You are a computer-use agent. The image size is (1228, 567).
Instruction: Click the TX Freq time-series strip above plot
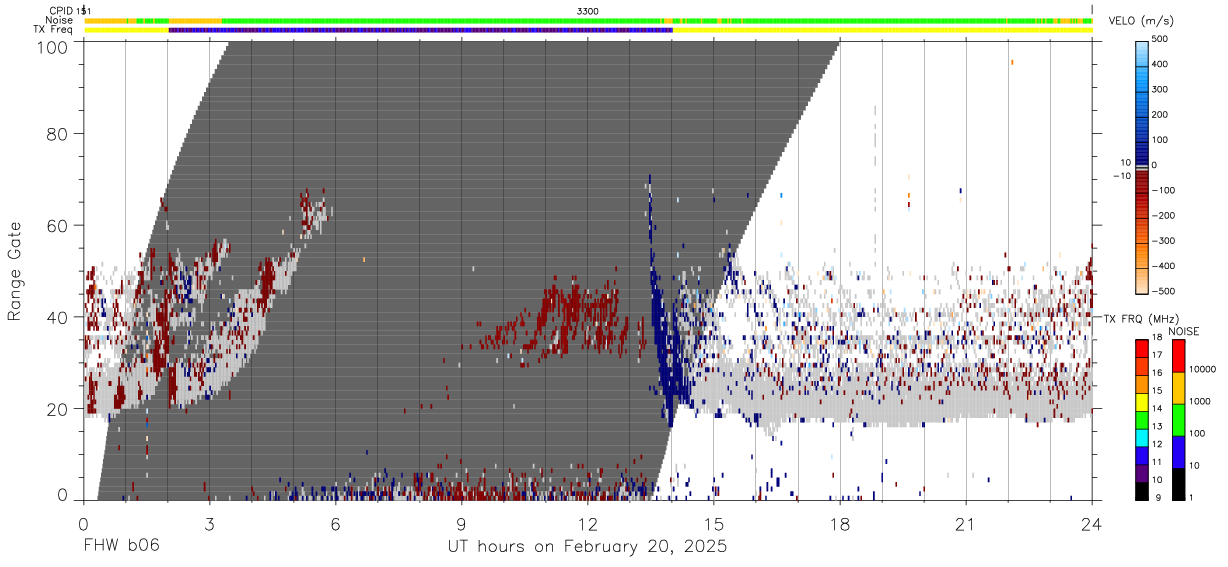pyautogui.click(x=588, y=30)
